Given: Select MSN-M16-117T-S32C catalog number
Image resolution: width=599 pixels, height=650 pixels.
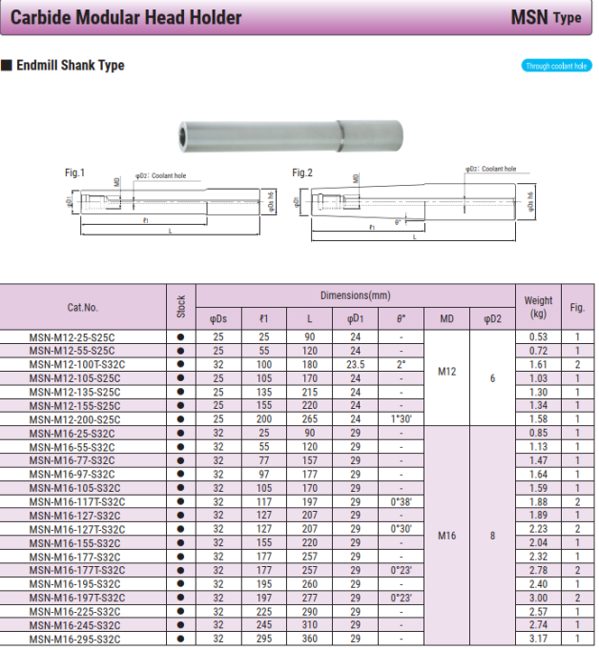Looking at the screenshot, I should (77, 502).
